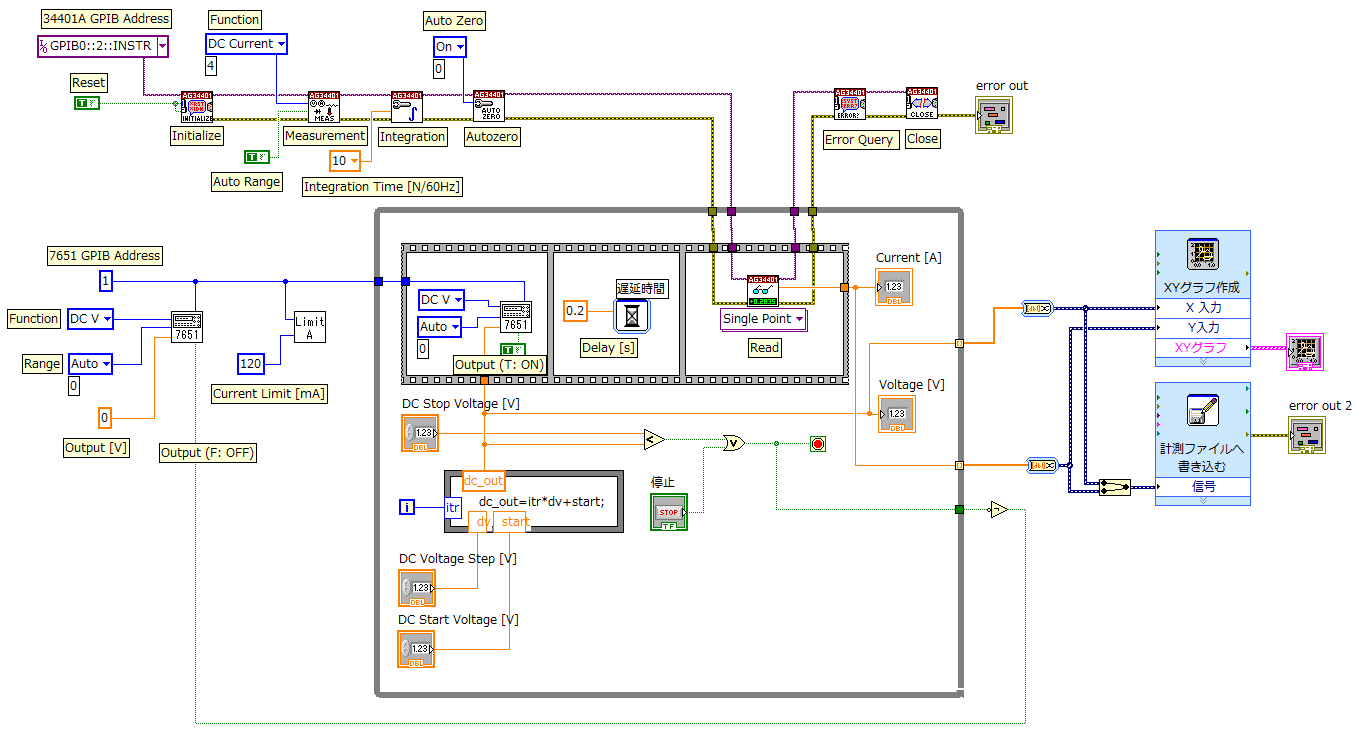Select the 信号 input terminal row
The image size is (1356, 736).
(1203, 487)
